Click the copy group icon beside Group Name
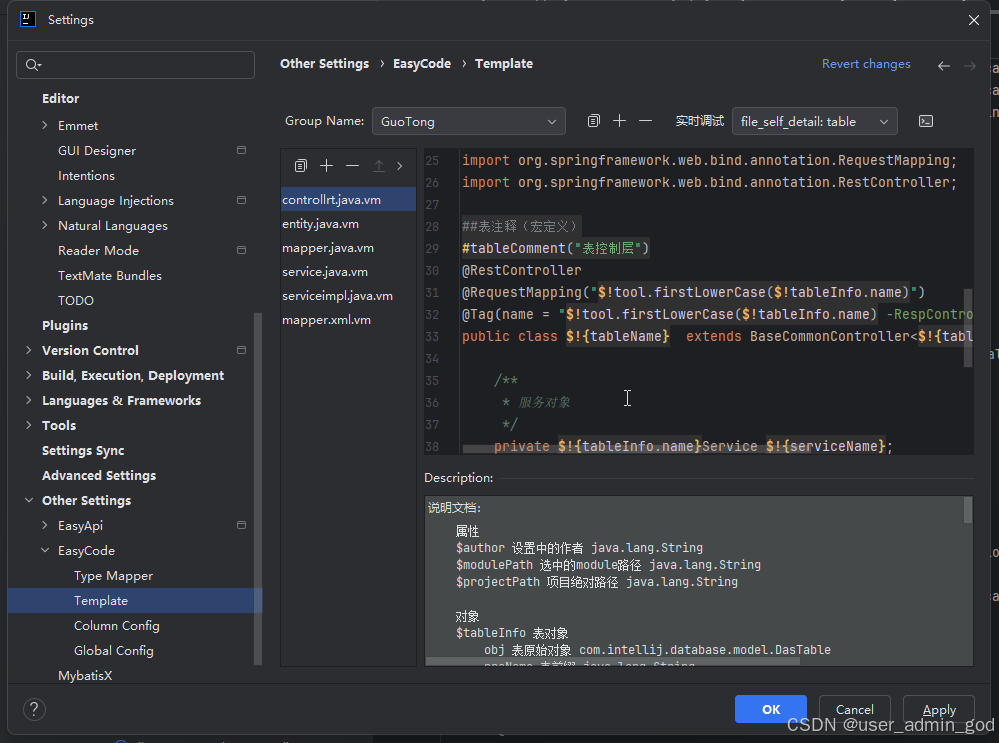Image resolution: width=999 pixels, height=743 pixels. [593, 120]
